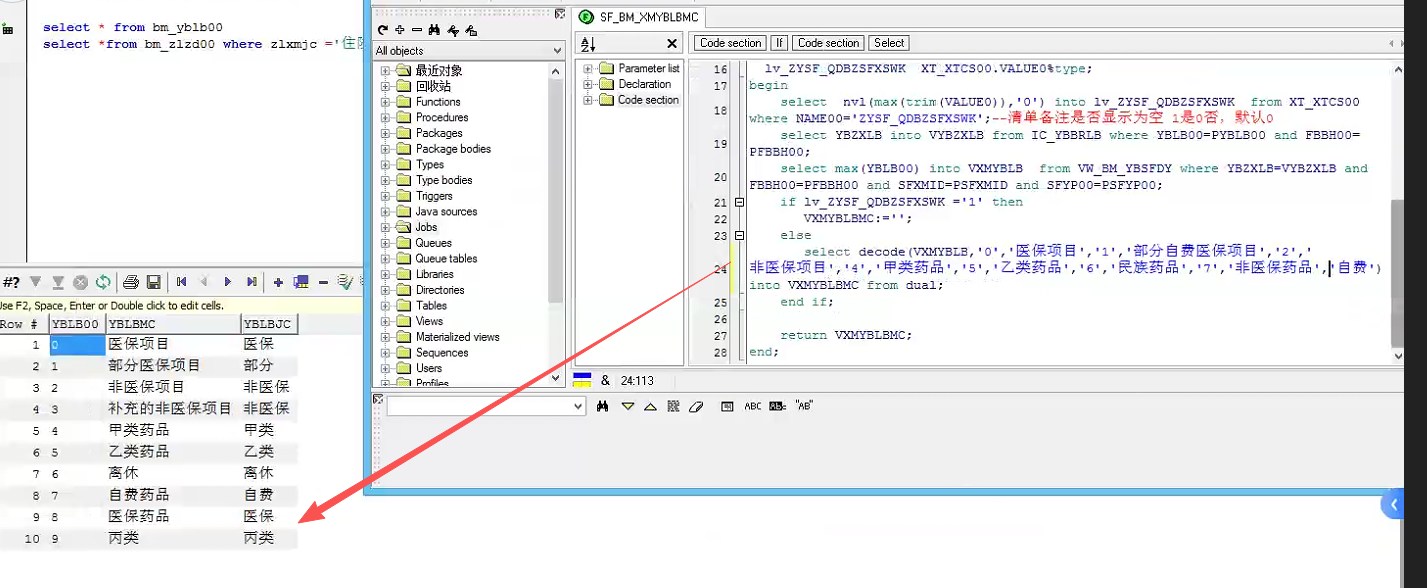Toggle case-sensitive option left of quoted AB icon
The height and width of the screenshot is (588, 1427).
pos(778,406)
